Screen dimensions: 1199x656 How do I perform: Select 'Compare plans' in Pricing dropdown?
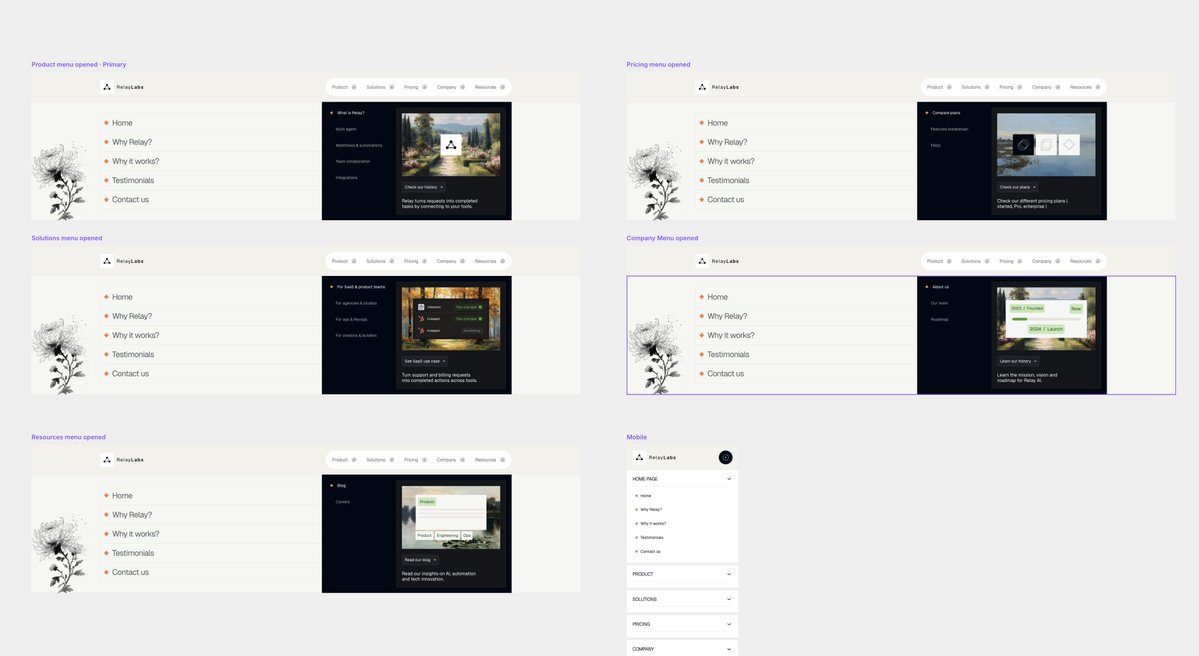point(946,113)
